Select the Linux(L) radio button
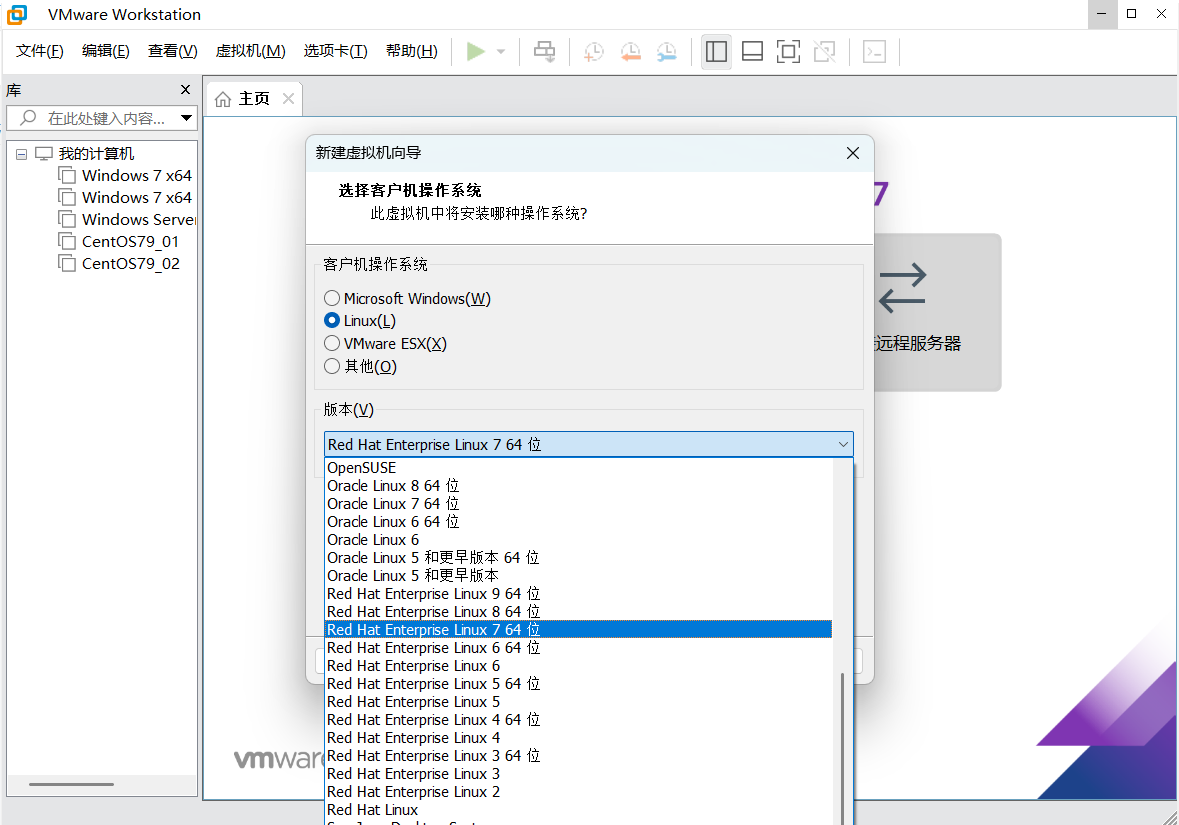The height and width of the screenshot is (825, 1179). point(332,320)
